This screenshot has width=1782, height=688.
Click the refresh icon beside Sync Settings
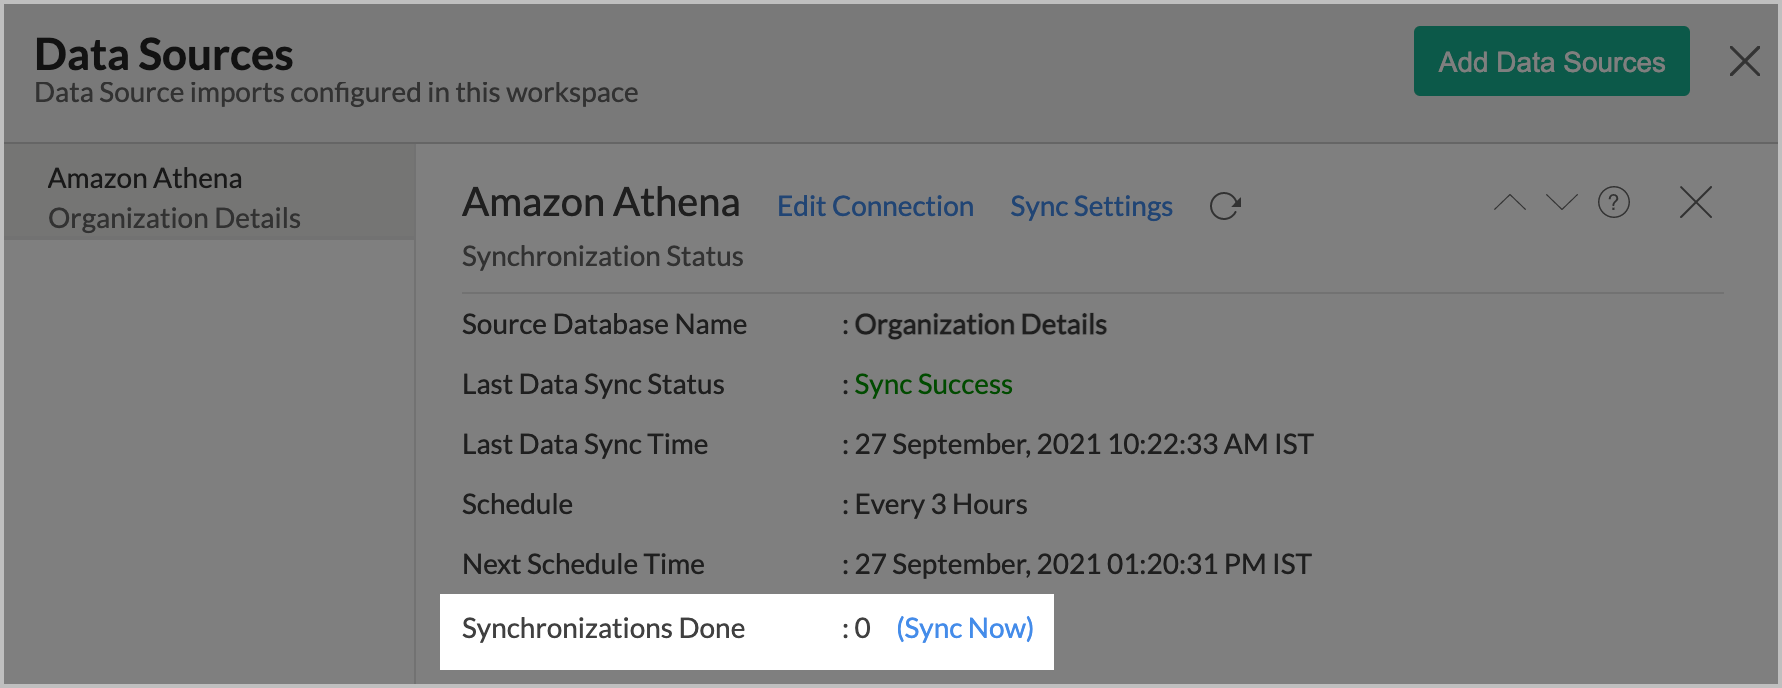point(1224,206)
